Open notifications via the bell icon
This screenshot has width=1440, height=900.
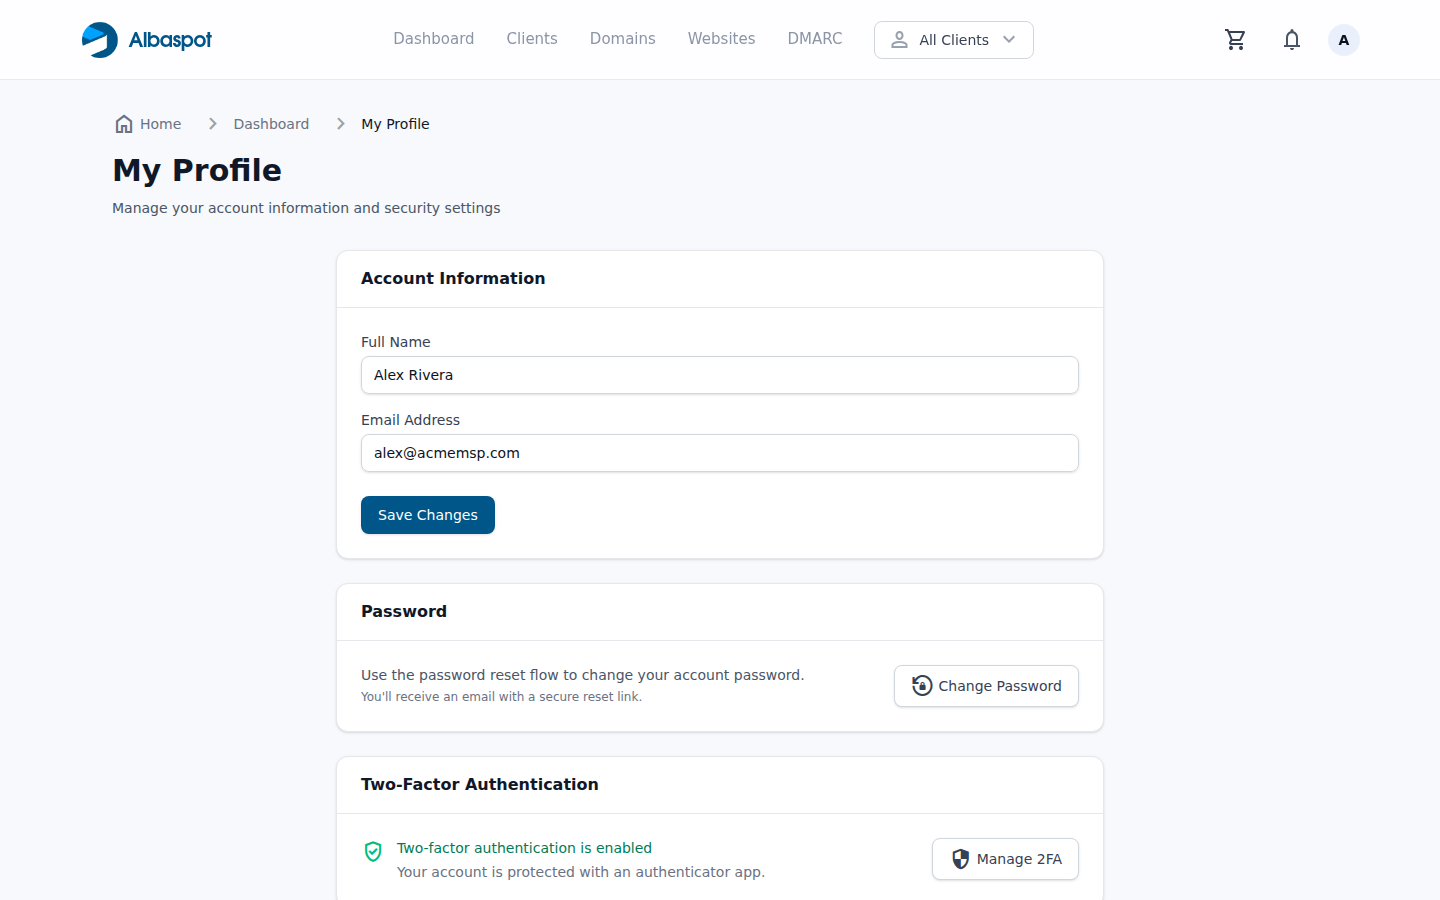point(1291,39)
